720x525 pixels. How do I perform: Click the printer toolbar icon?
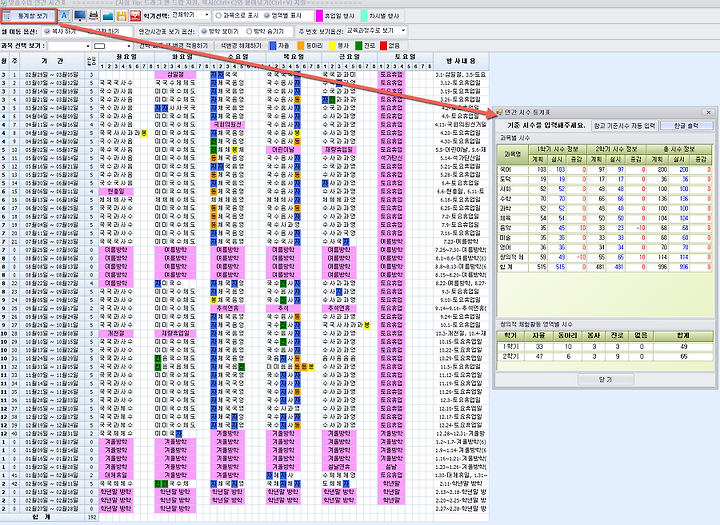click(94, 16)
